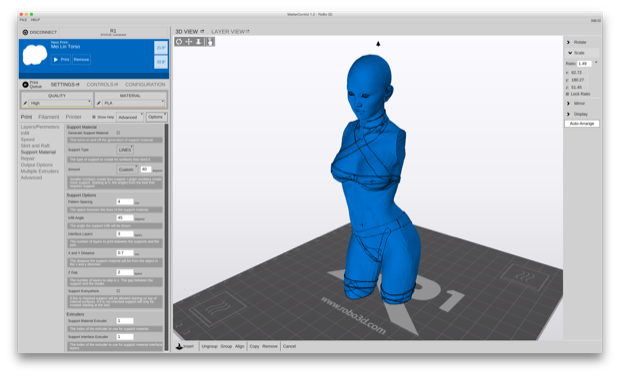Open the Options dropdown
This screenshot has height=377, width=620.
pyautogui.click(x=157, y=117)
